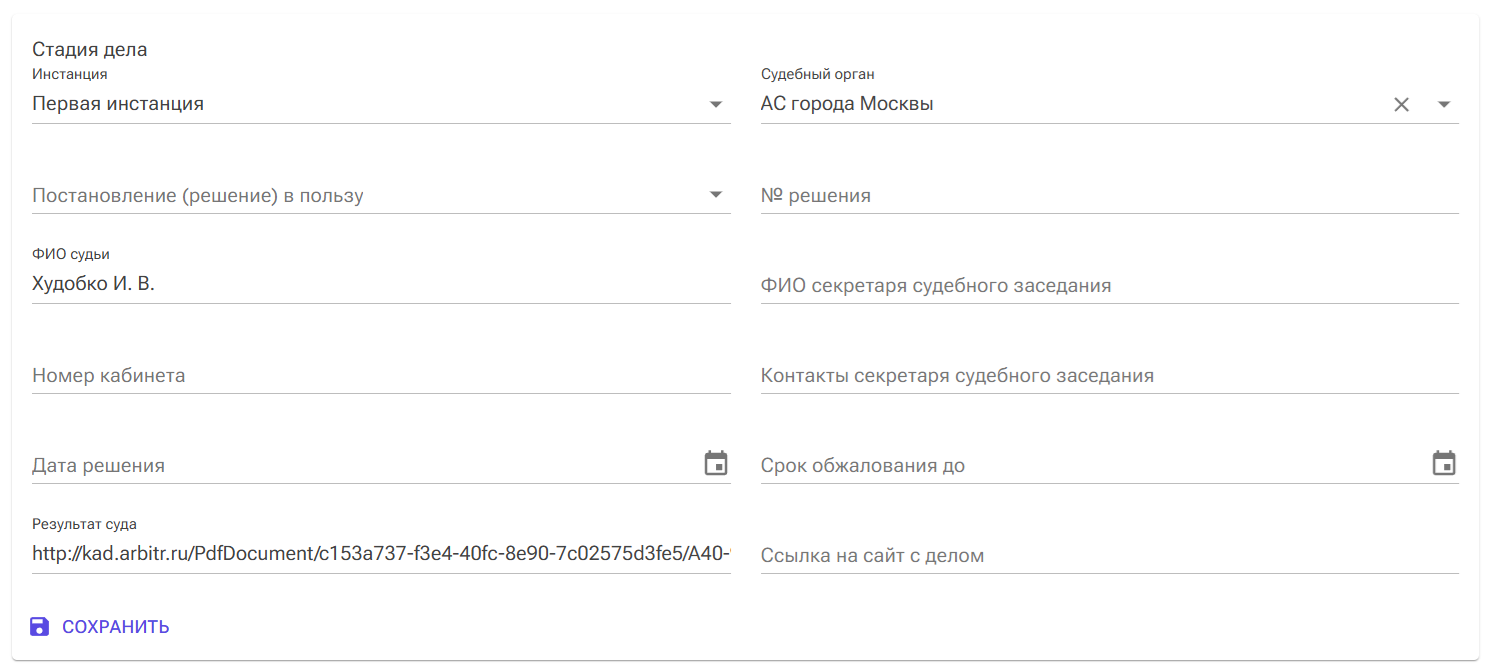Open the Дата решения calendar picker
Screen dimensions: 1495x666
(x=716, y=464)
